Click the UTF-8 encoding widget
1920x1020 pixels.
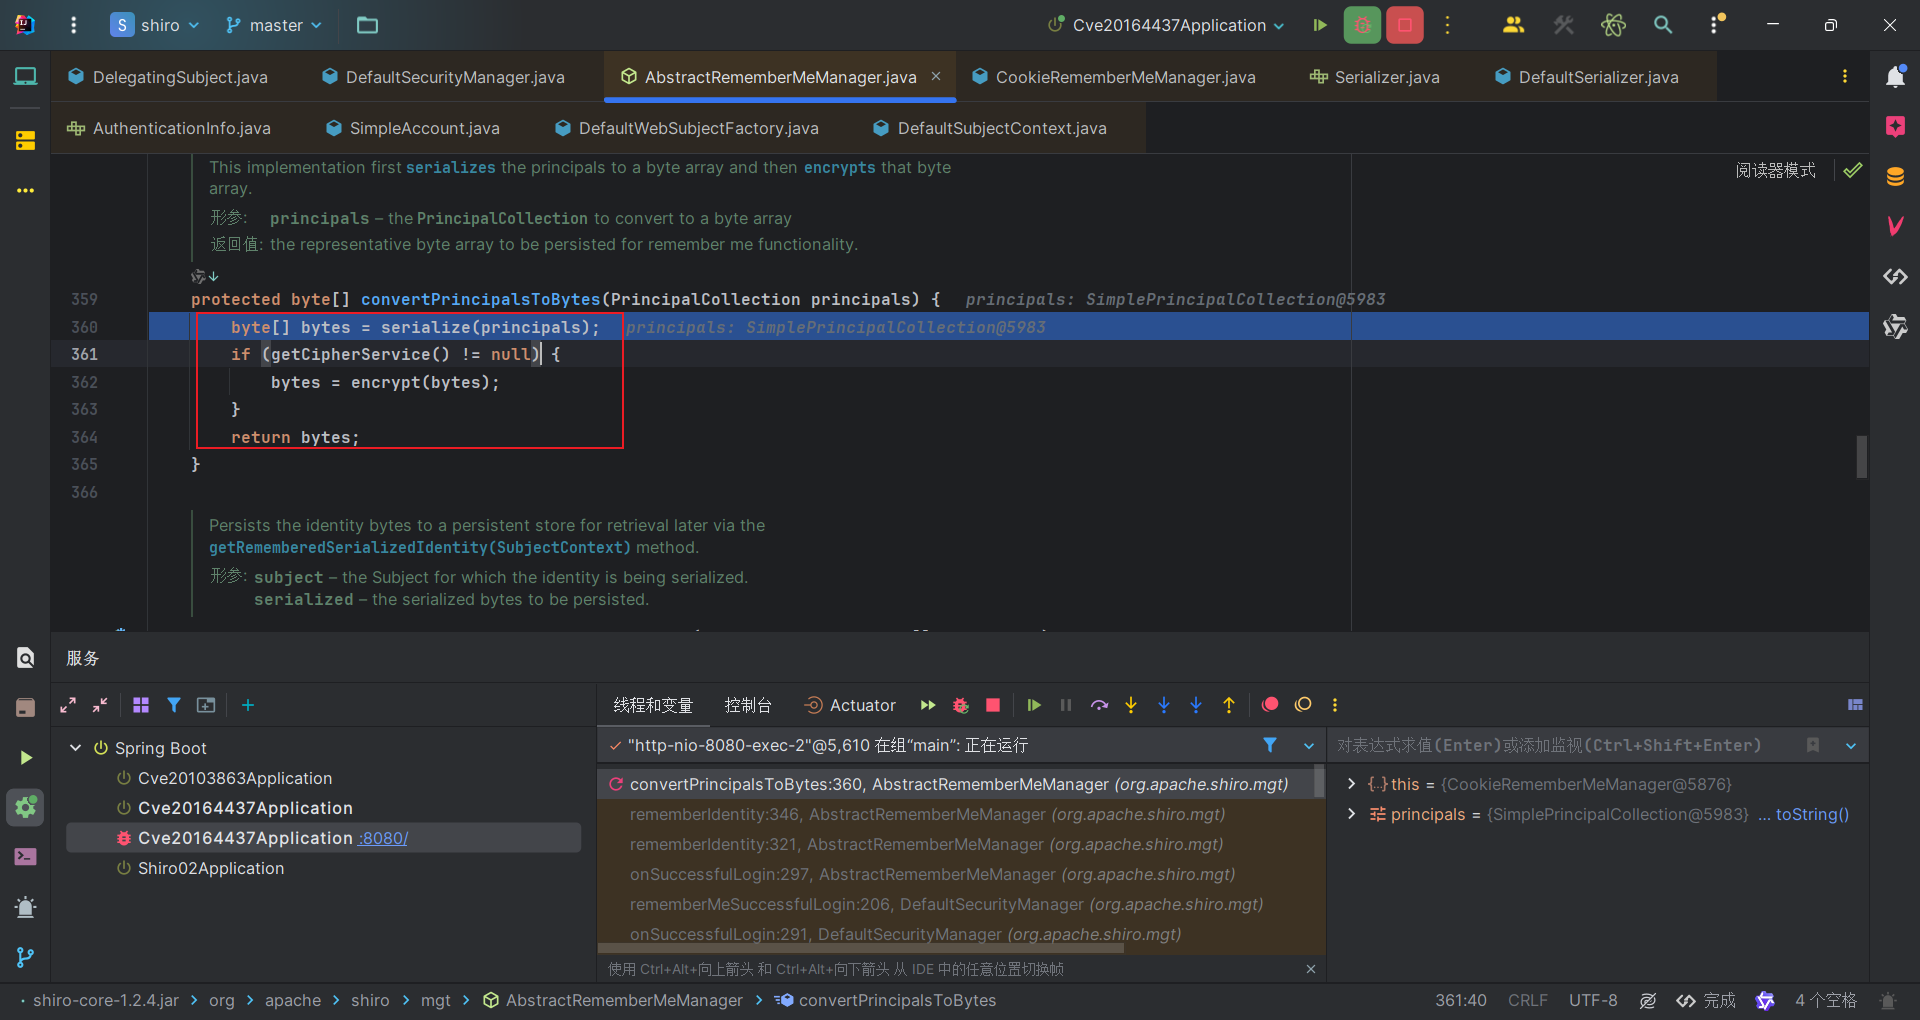tap(1593, 1000)
